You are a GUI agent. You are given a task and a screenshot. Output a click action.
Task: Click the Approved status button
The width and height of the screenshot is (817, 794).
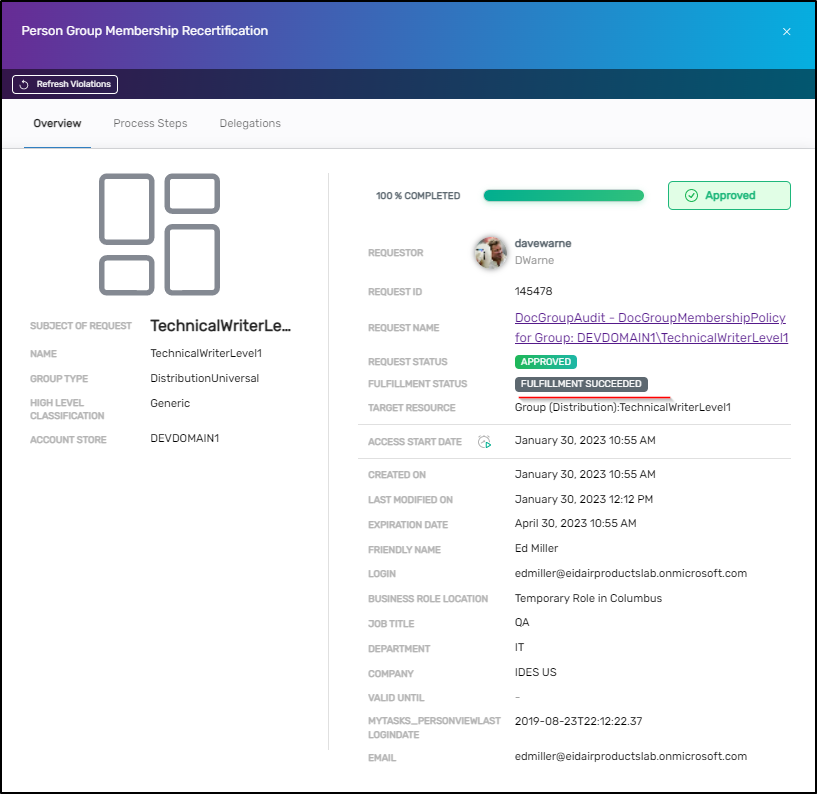[x=729, y=195]
